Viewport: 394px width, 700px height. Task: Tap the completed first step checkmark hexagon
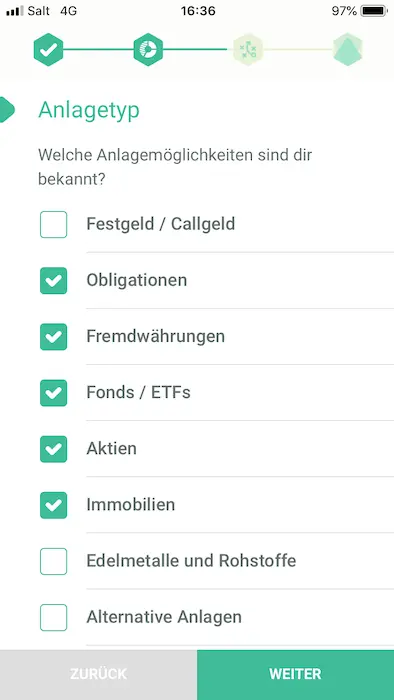[48, 50]
